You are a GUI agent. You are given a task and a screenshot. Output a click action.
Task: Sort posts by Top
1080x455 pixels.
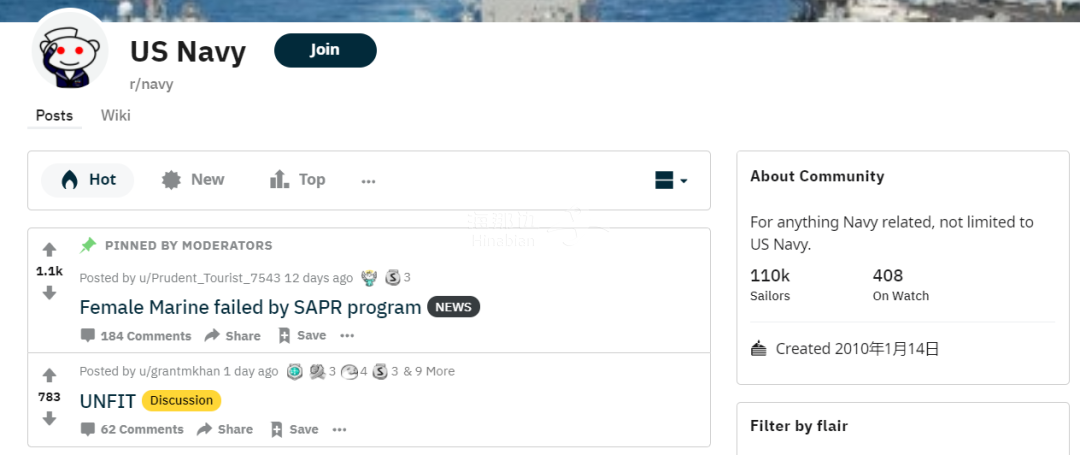click(x=297, y=180)
